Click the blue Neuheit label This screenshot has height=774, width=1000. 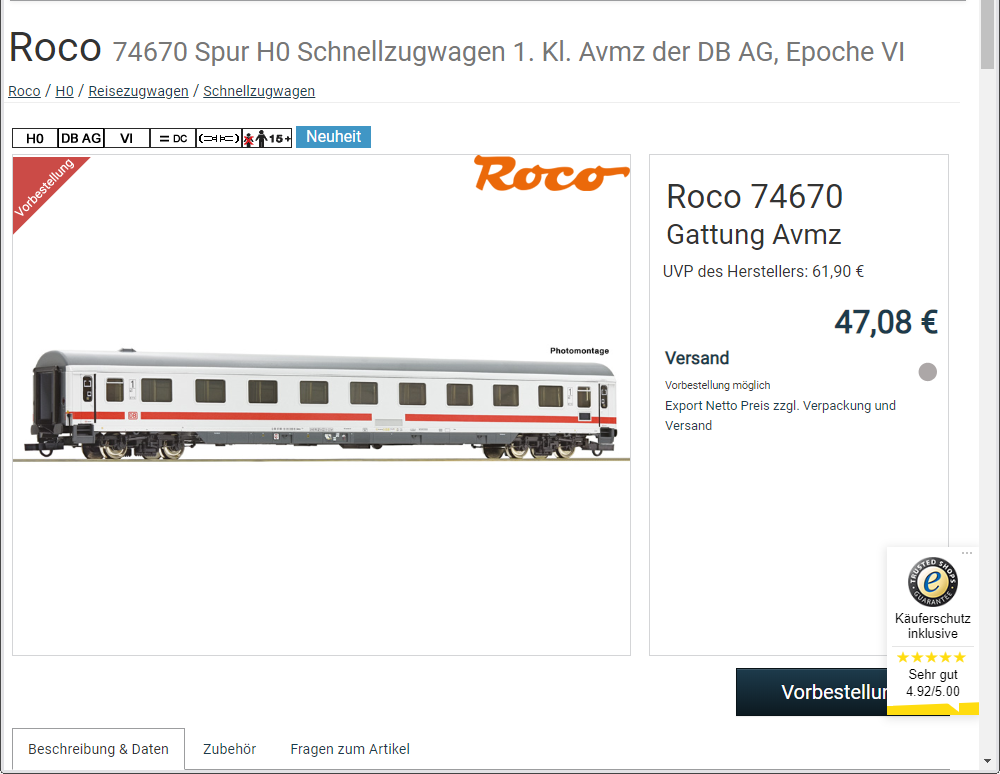334,136
